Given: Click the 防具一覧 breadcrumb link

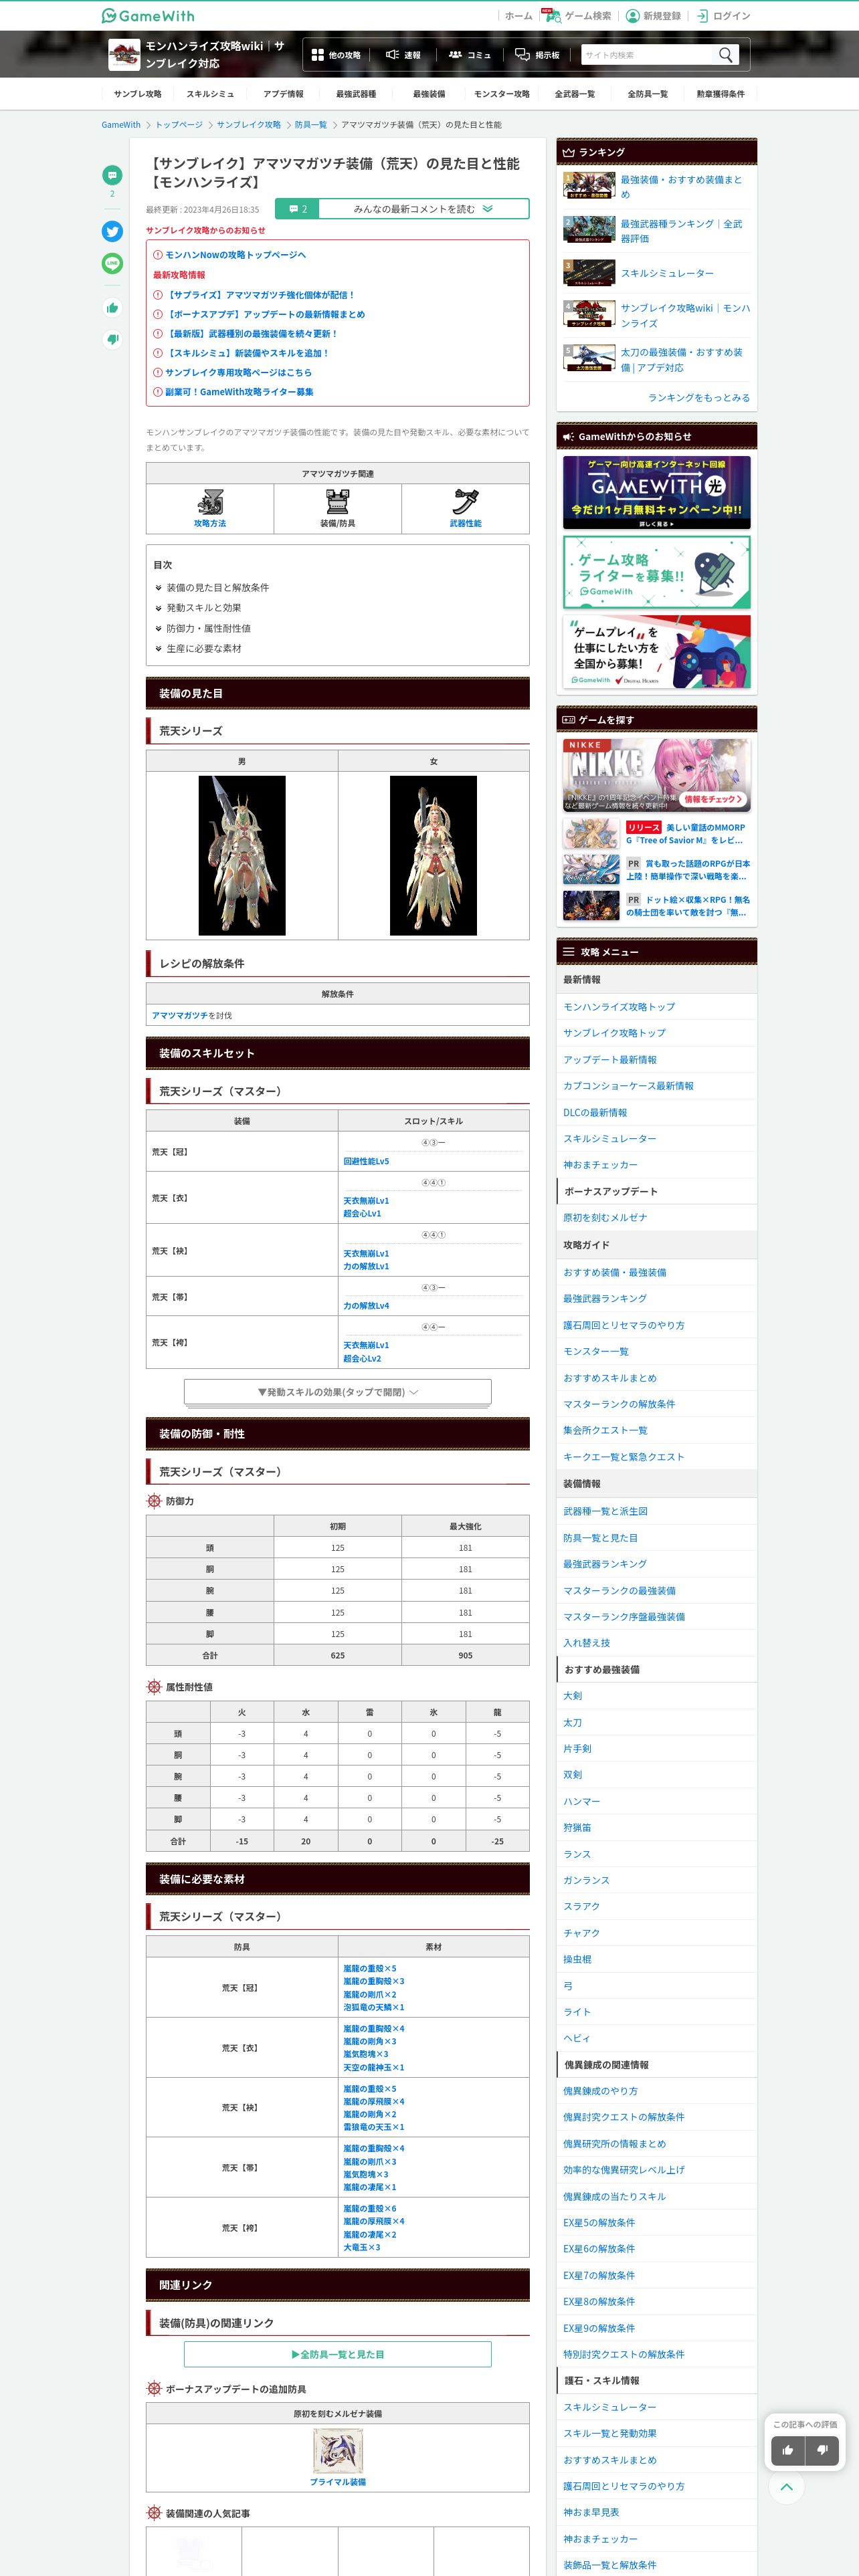Looking at the screenshot, I should (x=311, y=125).
